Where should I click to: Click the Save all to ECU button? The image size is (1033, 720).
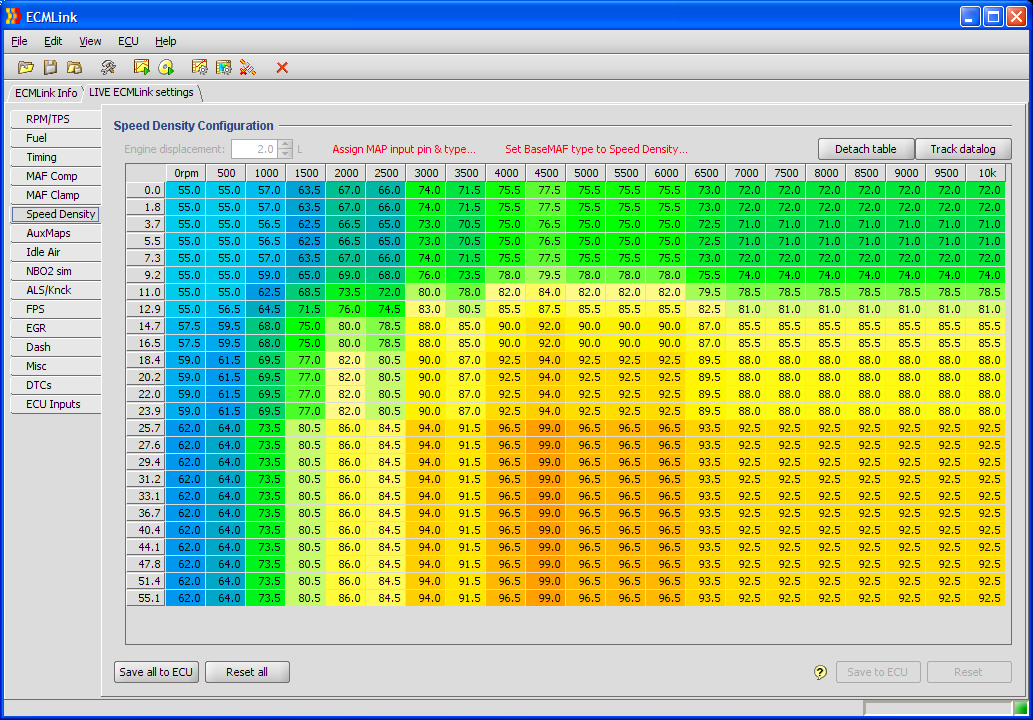pos(156,672)
